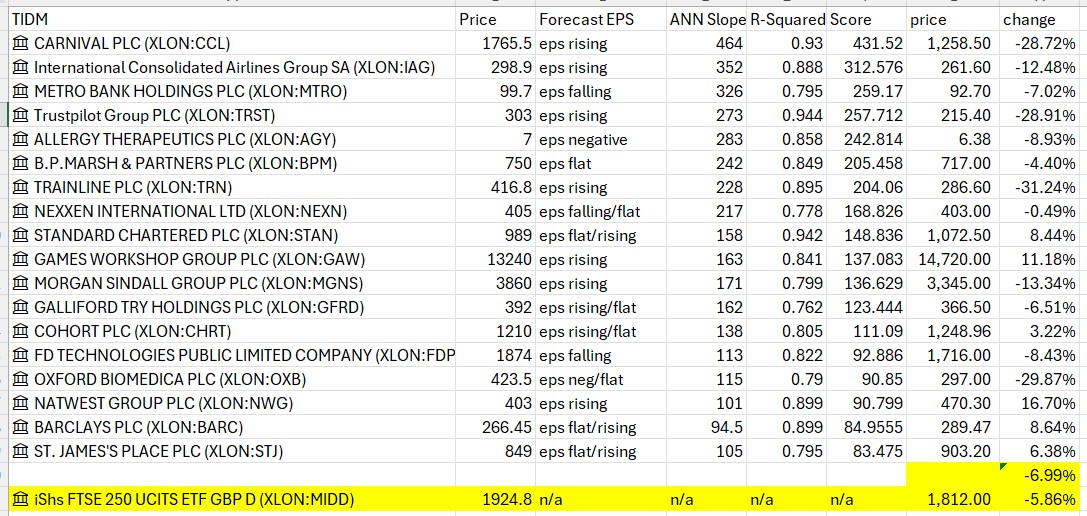Click the stock icon beside B.P.MARSH & PARTNERS
This screenshot has width=1087, height=516.
point(21,164)
